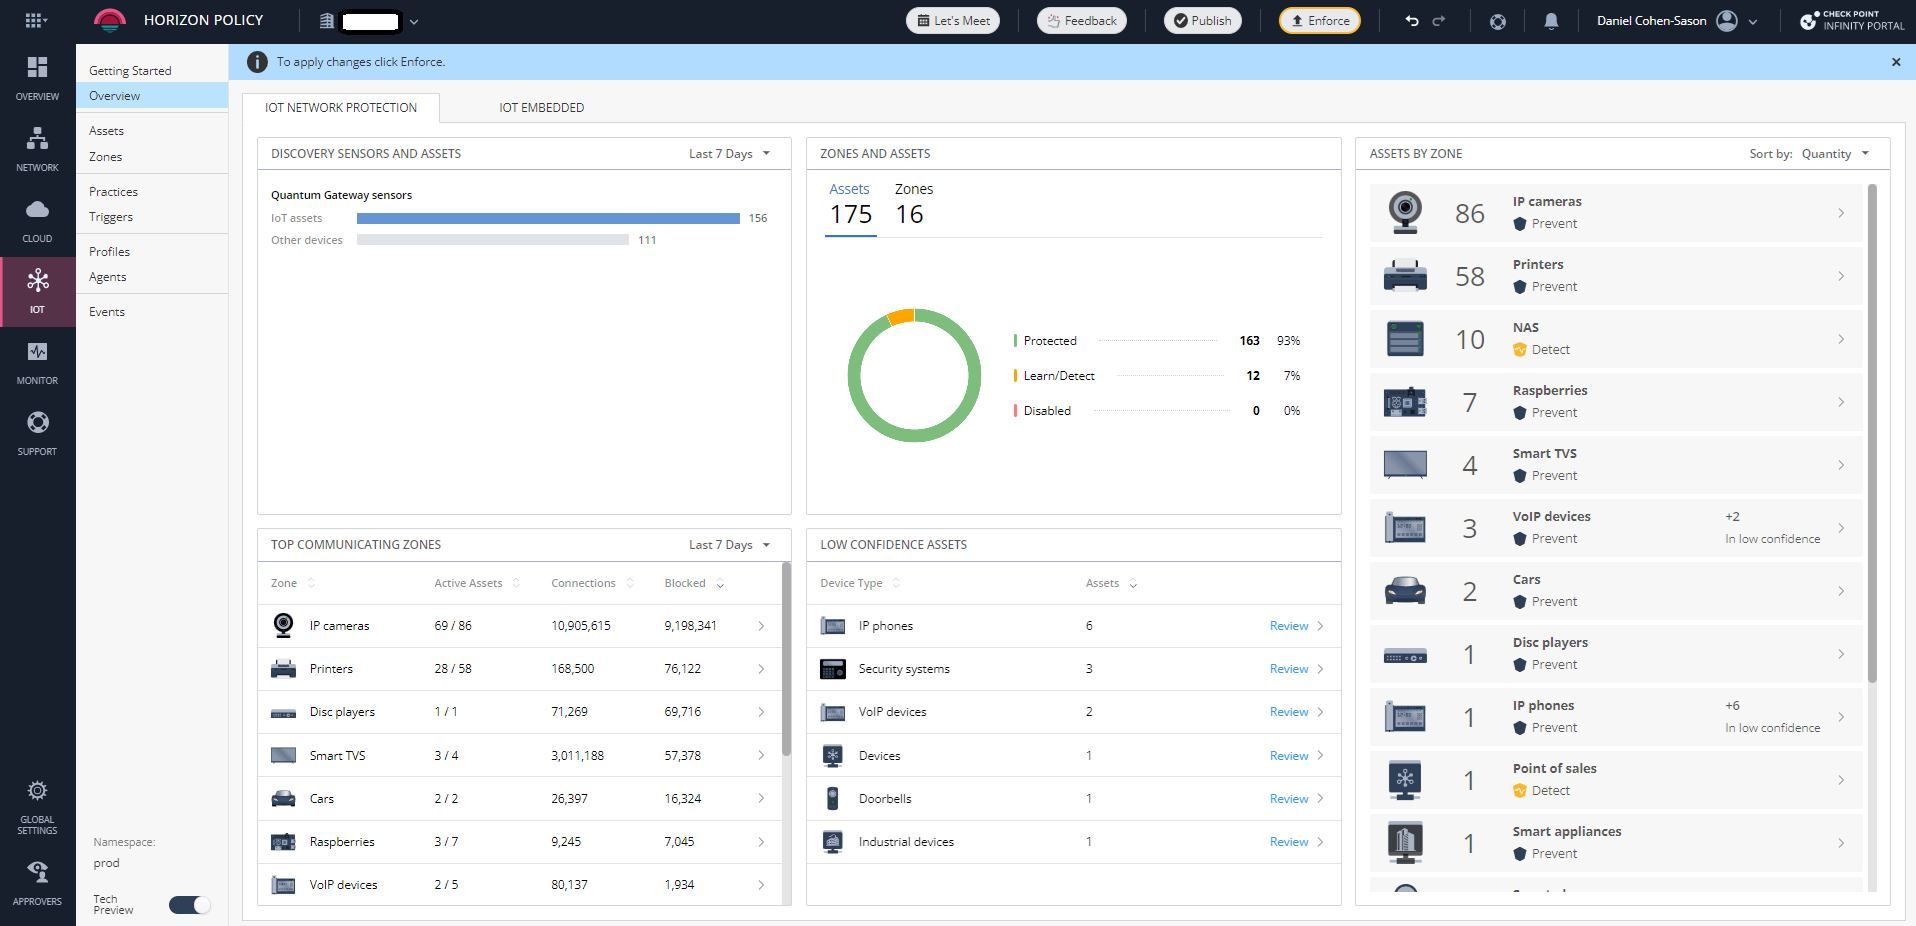Click the Publish button
The height and width of the screenshot is (926, 1916).
coord(1202,21)
